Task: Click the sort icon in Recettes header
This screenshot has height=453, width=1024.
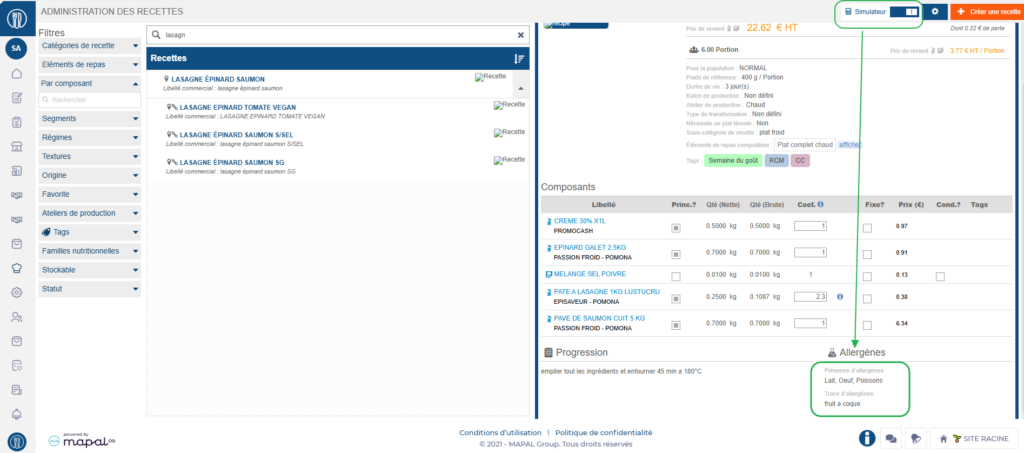Action: click(x=519, y=58)
